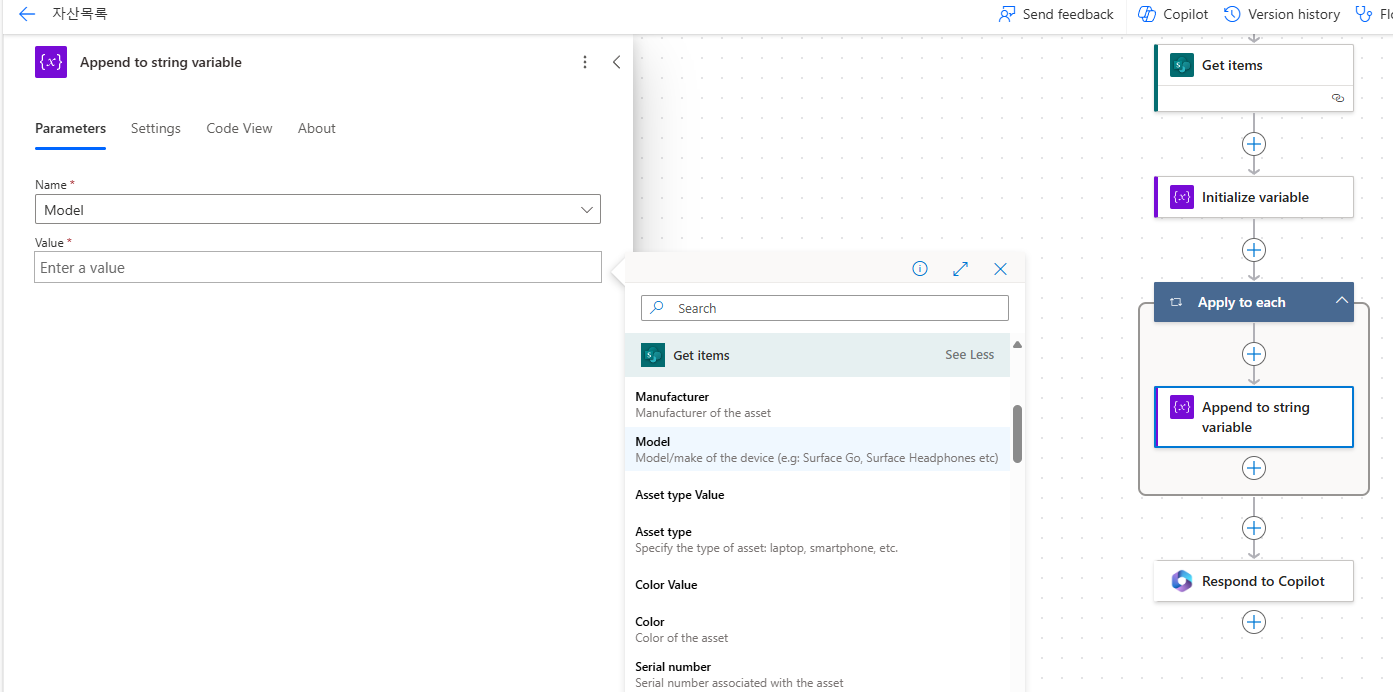Open the three-dot menu for Append to string variable

[585, 62]
